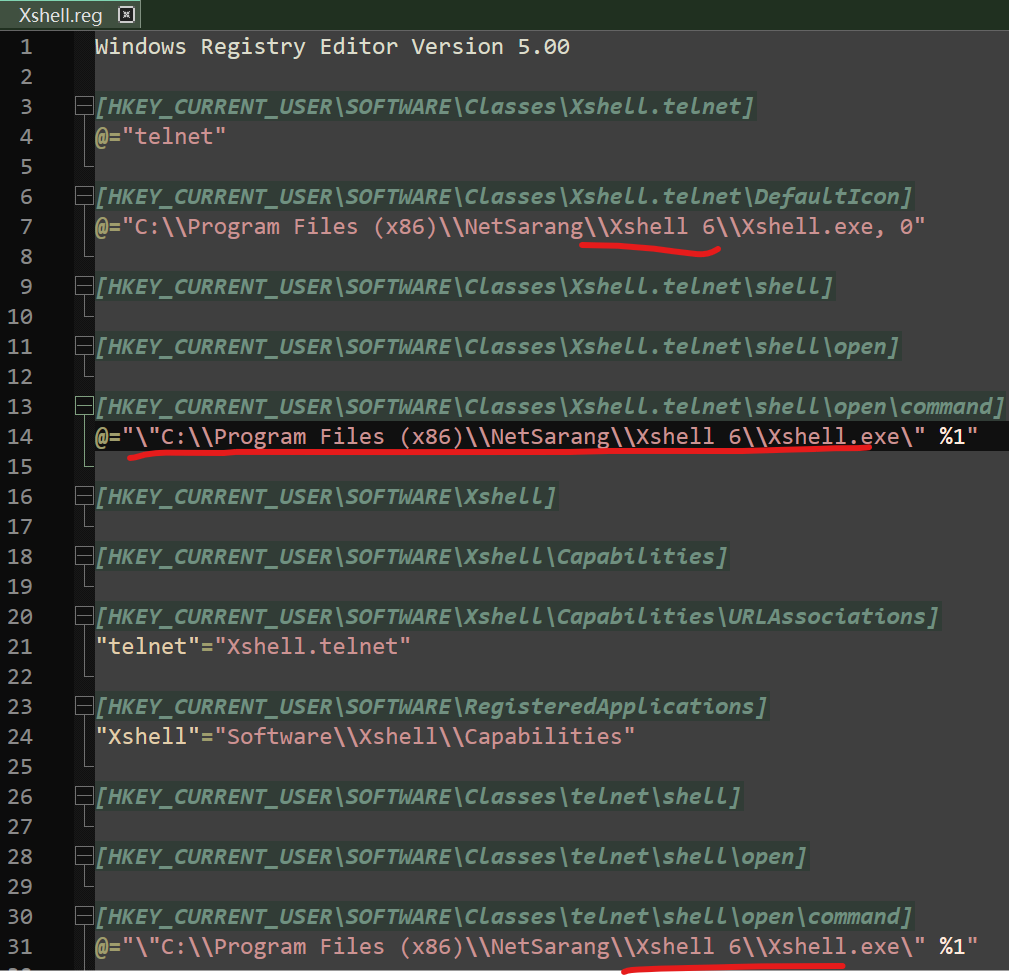1009x975 pixels.
Task: Click the 'Windows Registry Editor Version 5.00' header line
Action: click(x=332, y=46)
